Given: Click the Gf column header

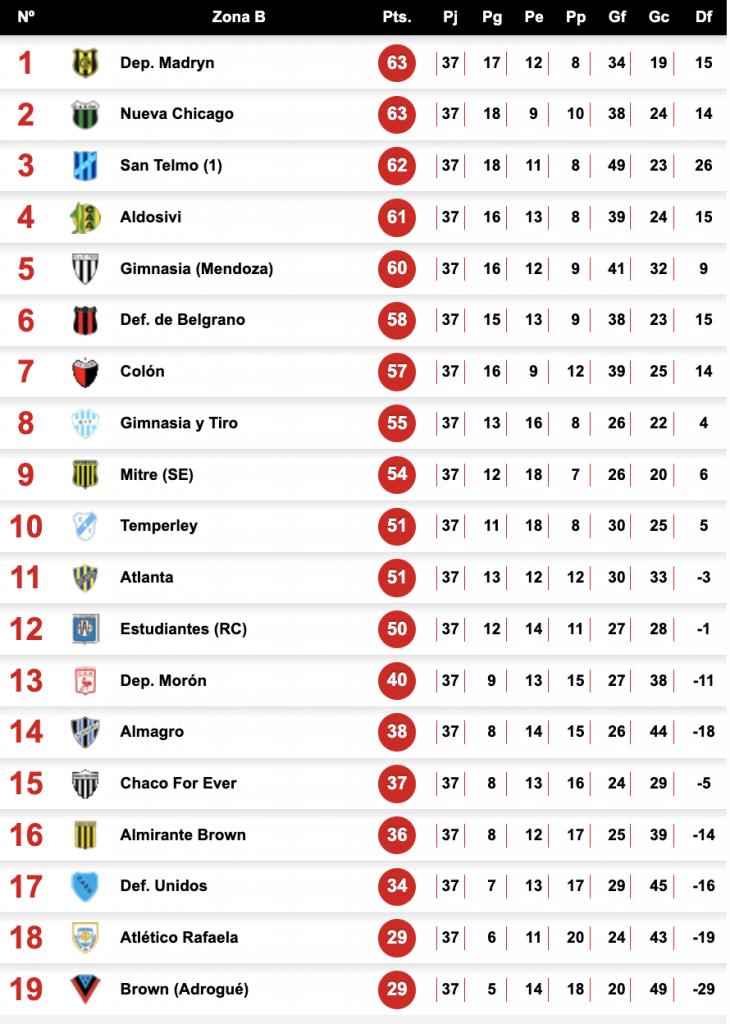Looking at the screenshot, I should (x=617, y=17).
